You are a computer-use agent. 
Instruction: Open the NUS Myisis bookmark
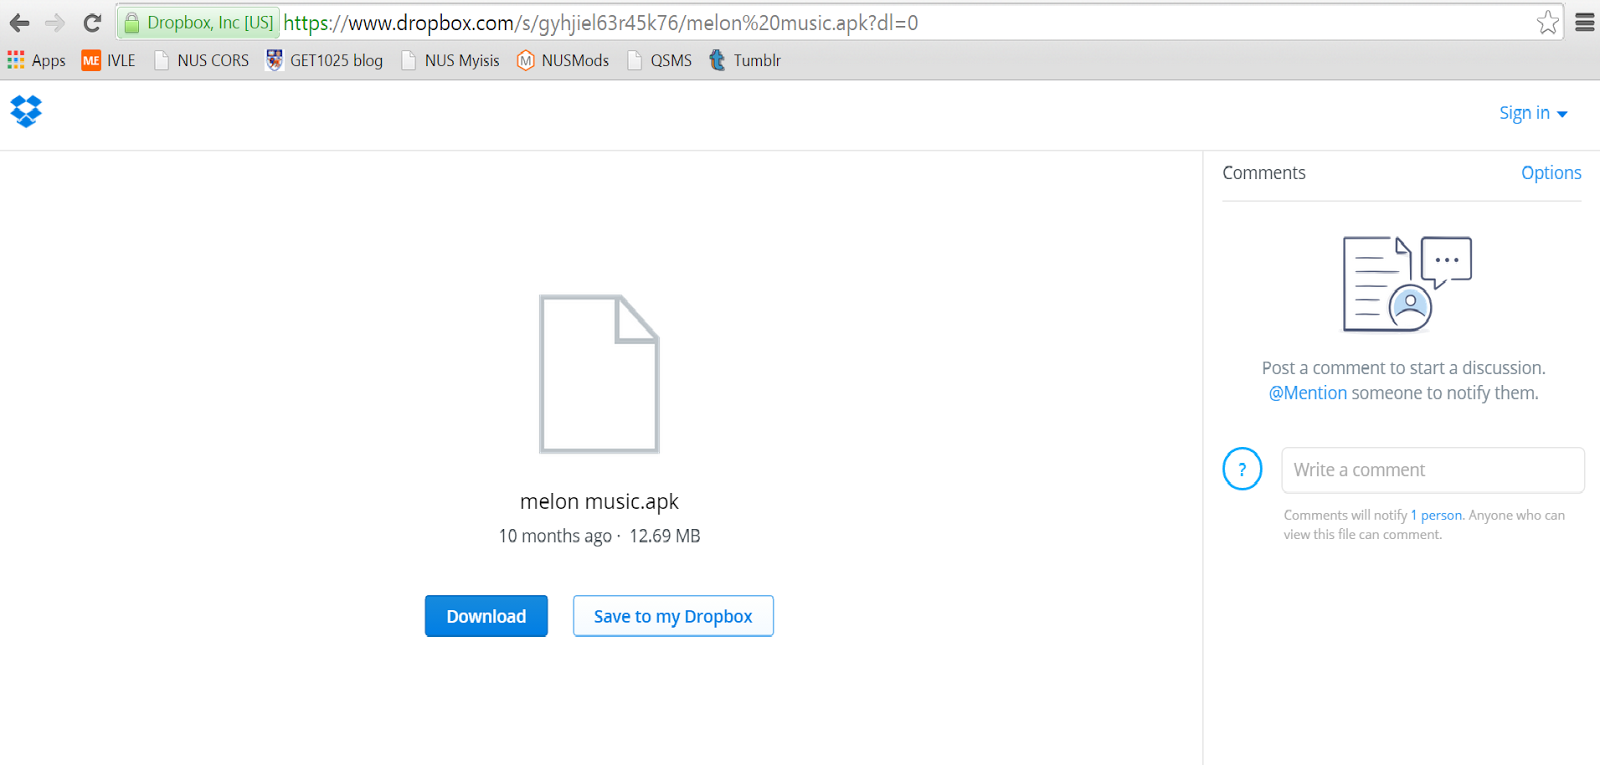pyautogui.click(x=450, y=60)
